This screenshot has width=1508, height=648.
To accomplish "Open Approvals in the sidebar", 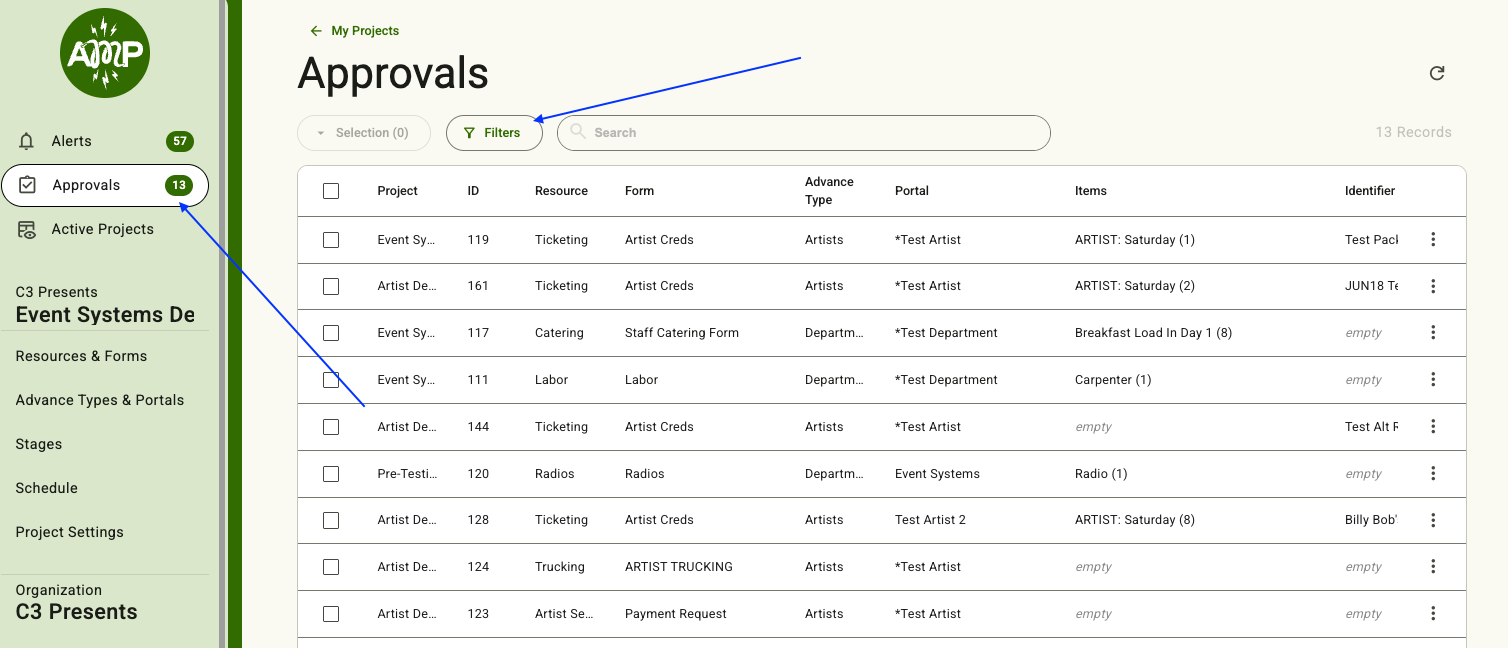I will pyautogui.click(x=105, y=185).
